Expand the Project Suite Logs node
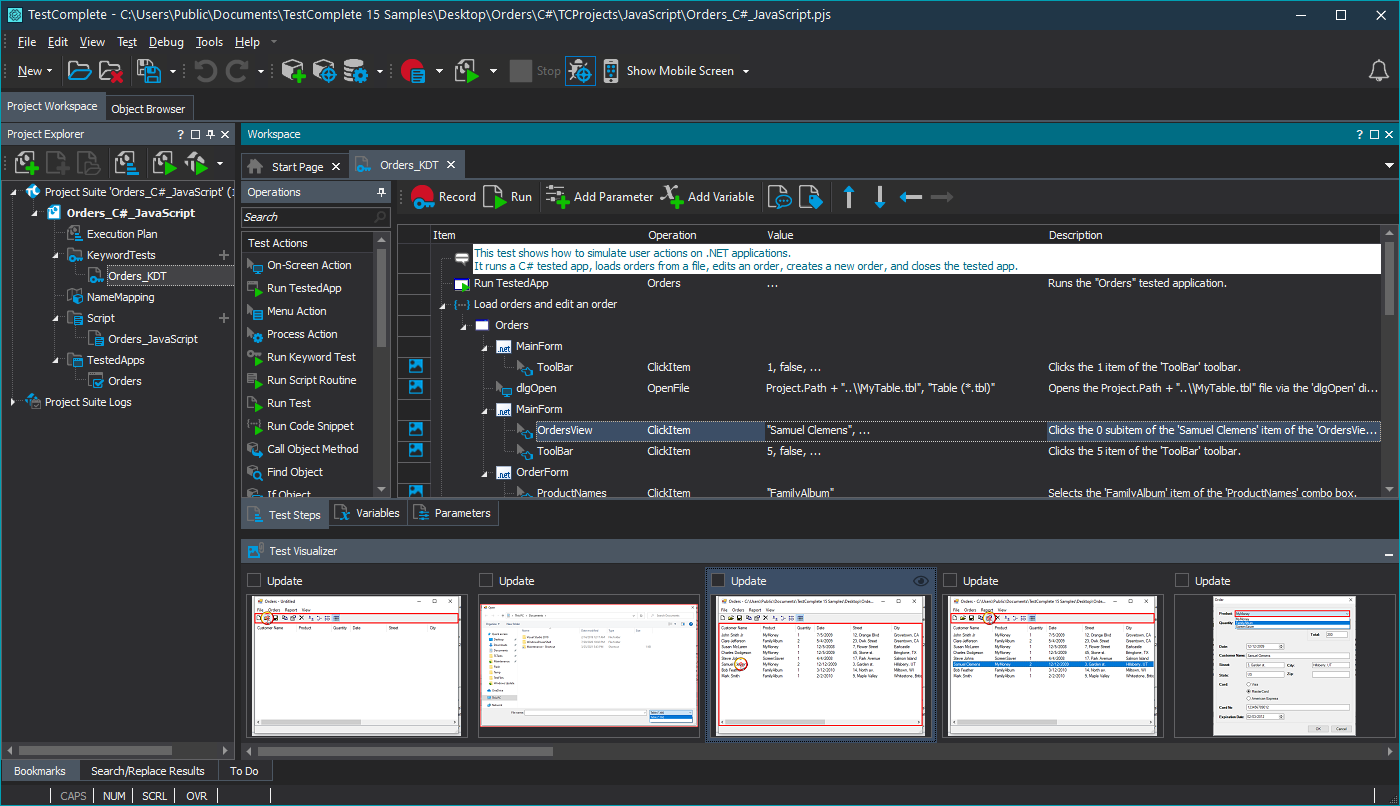 point(11,401)
